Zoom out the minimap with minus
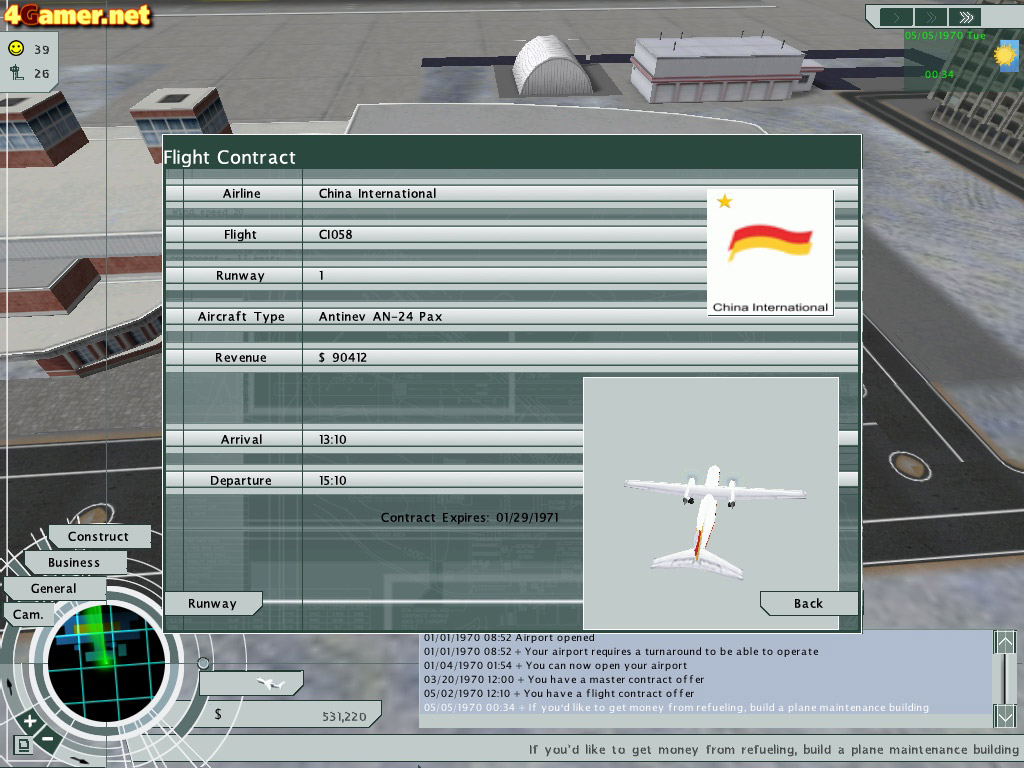 [48, 739]
